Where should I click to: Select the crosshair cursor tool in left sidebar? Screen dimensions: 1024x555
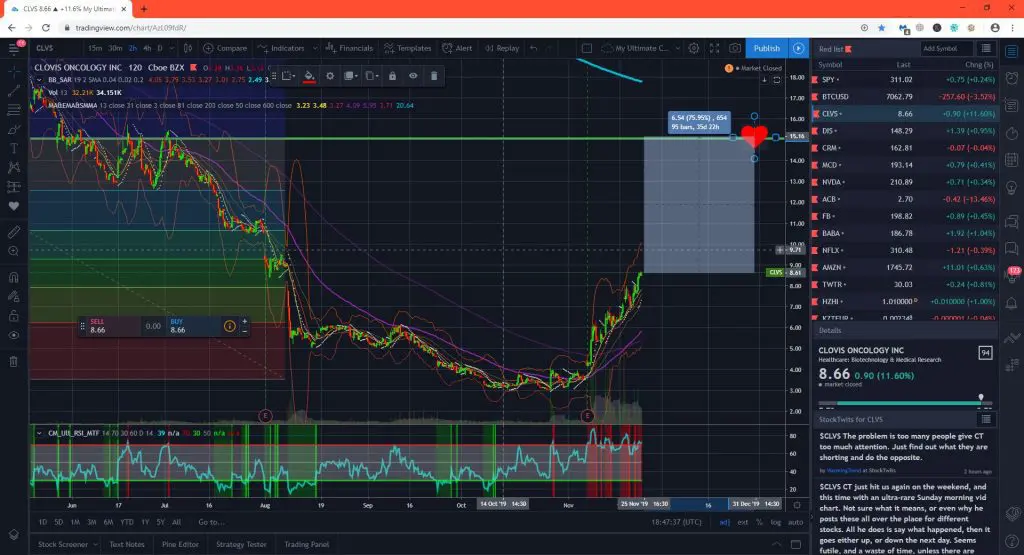[x=14, y=71]
